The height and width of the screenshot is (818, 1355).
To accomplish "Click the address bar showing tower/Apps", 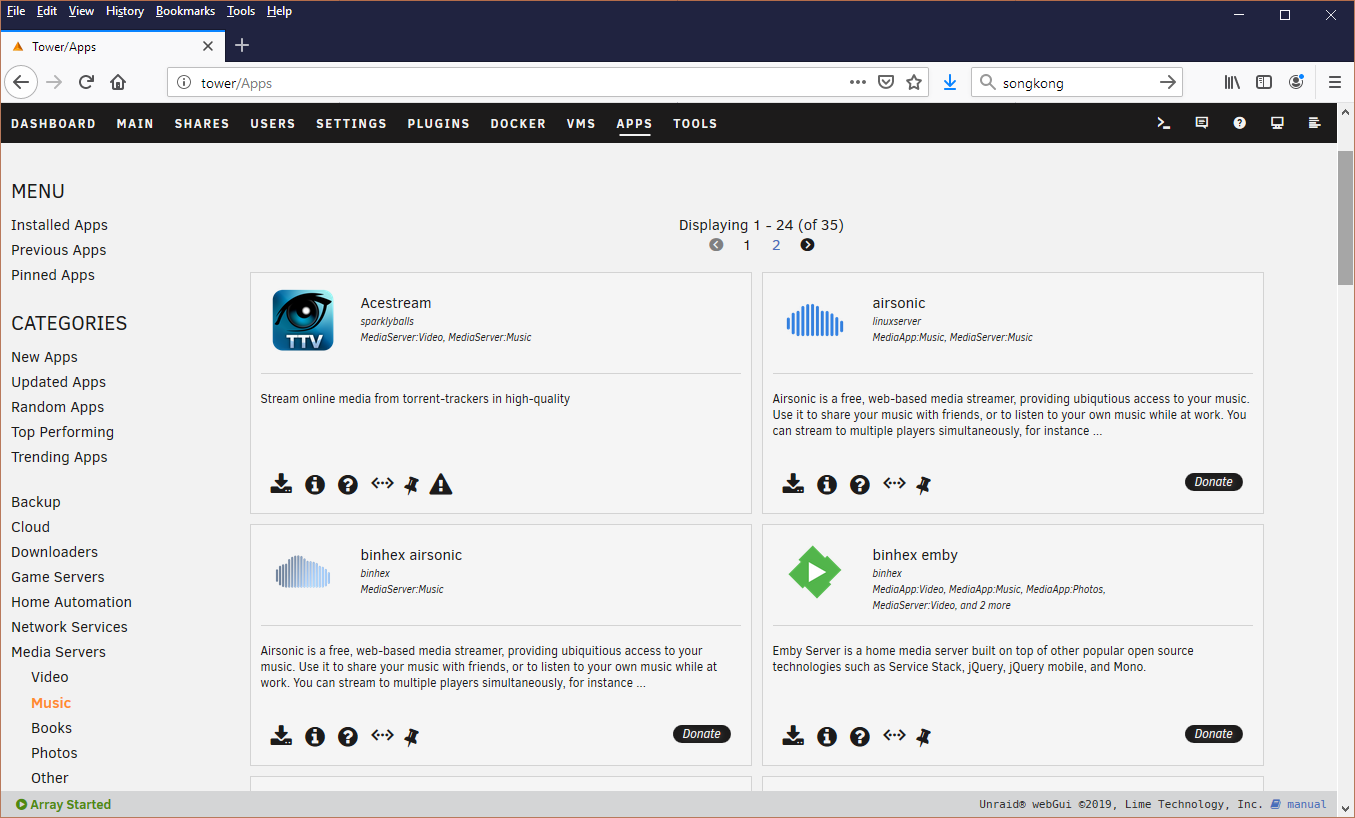I will pyautogui.click(x=548, y=83).
